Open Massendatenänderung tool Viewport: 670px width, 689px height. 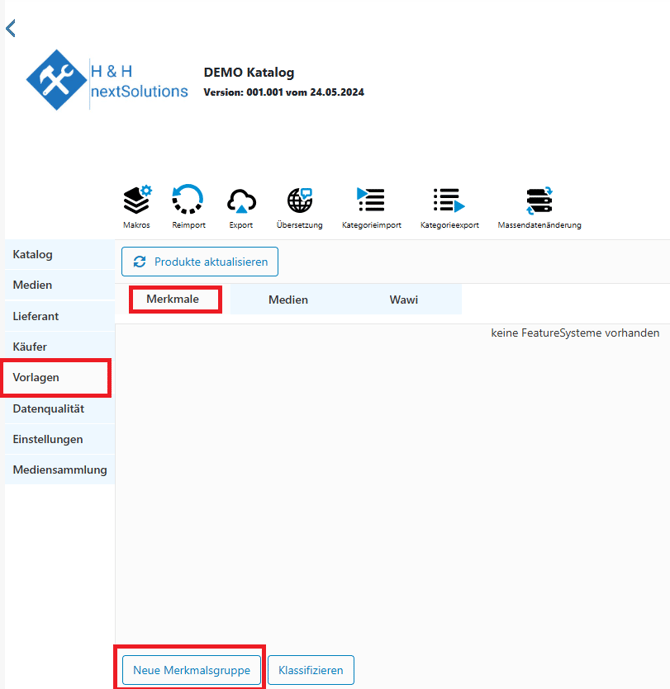coord(539,201)
